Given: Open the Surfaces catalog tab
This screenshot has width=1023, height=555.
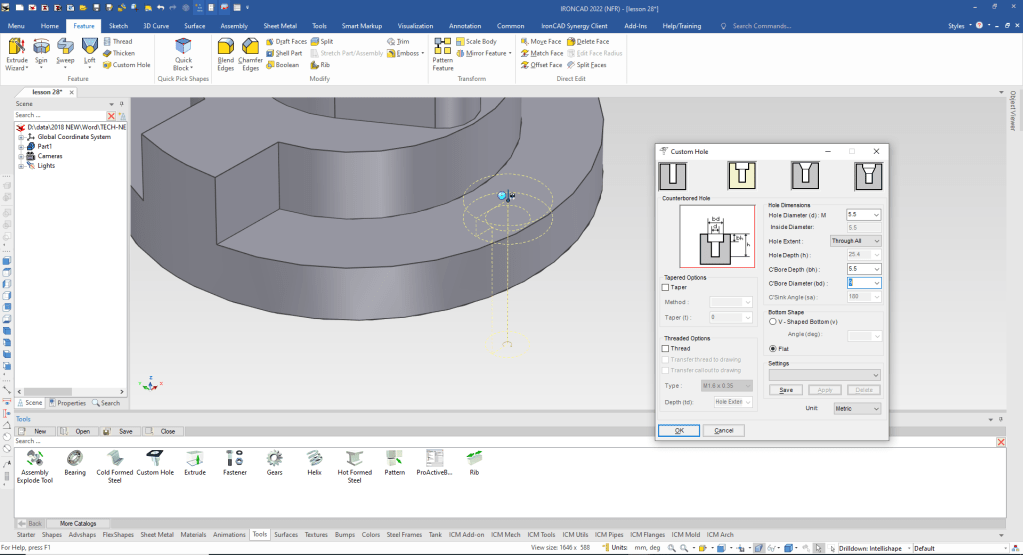Looking at the screenshot, I should point(286,534).
